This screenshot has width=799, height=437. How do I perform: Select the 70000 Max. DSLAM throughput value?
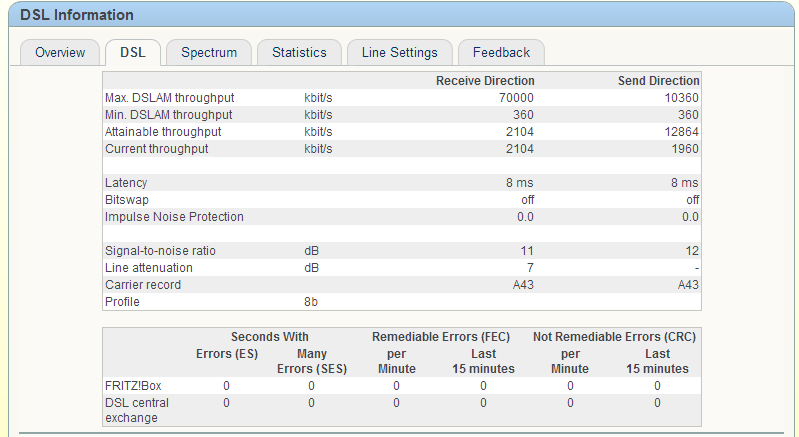tap(517, 98)
